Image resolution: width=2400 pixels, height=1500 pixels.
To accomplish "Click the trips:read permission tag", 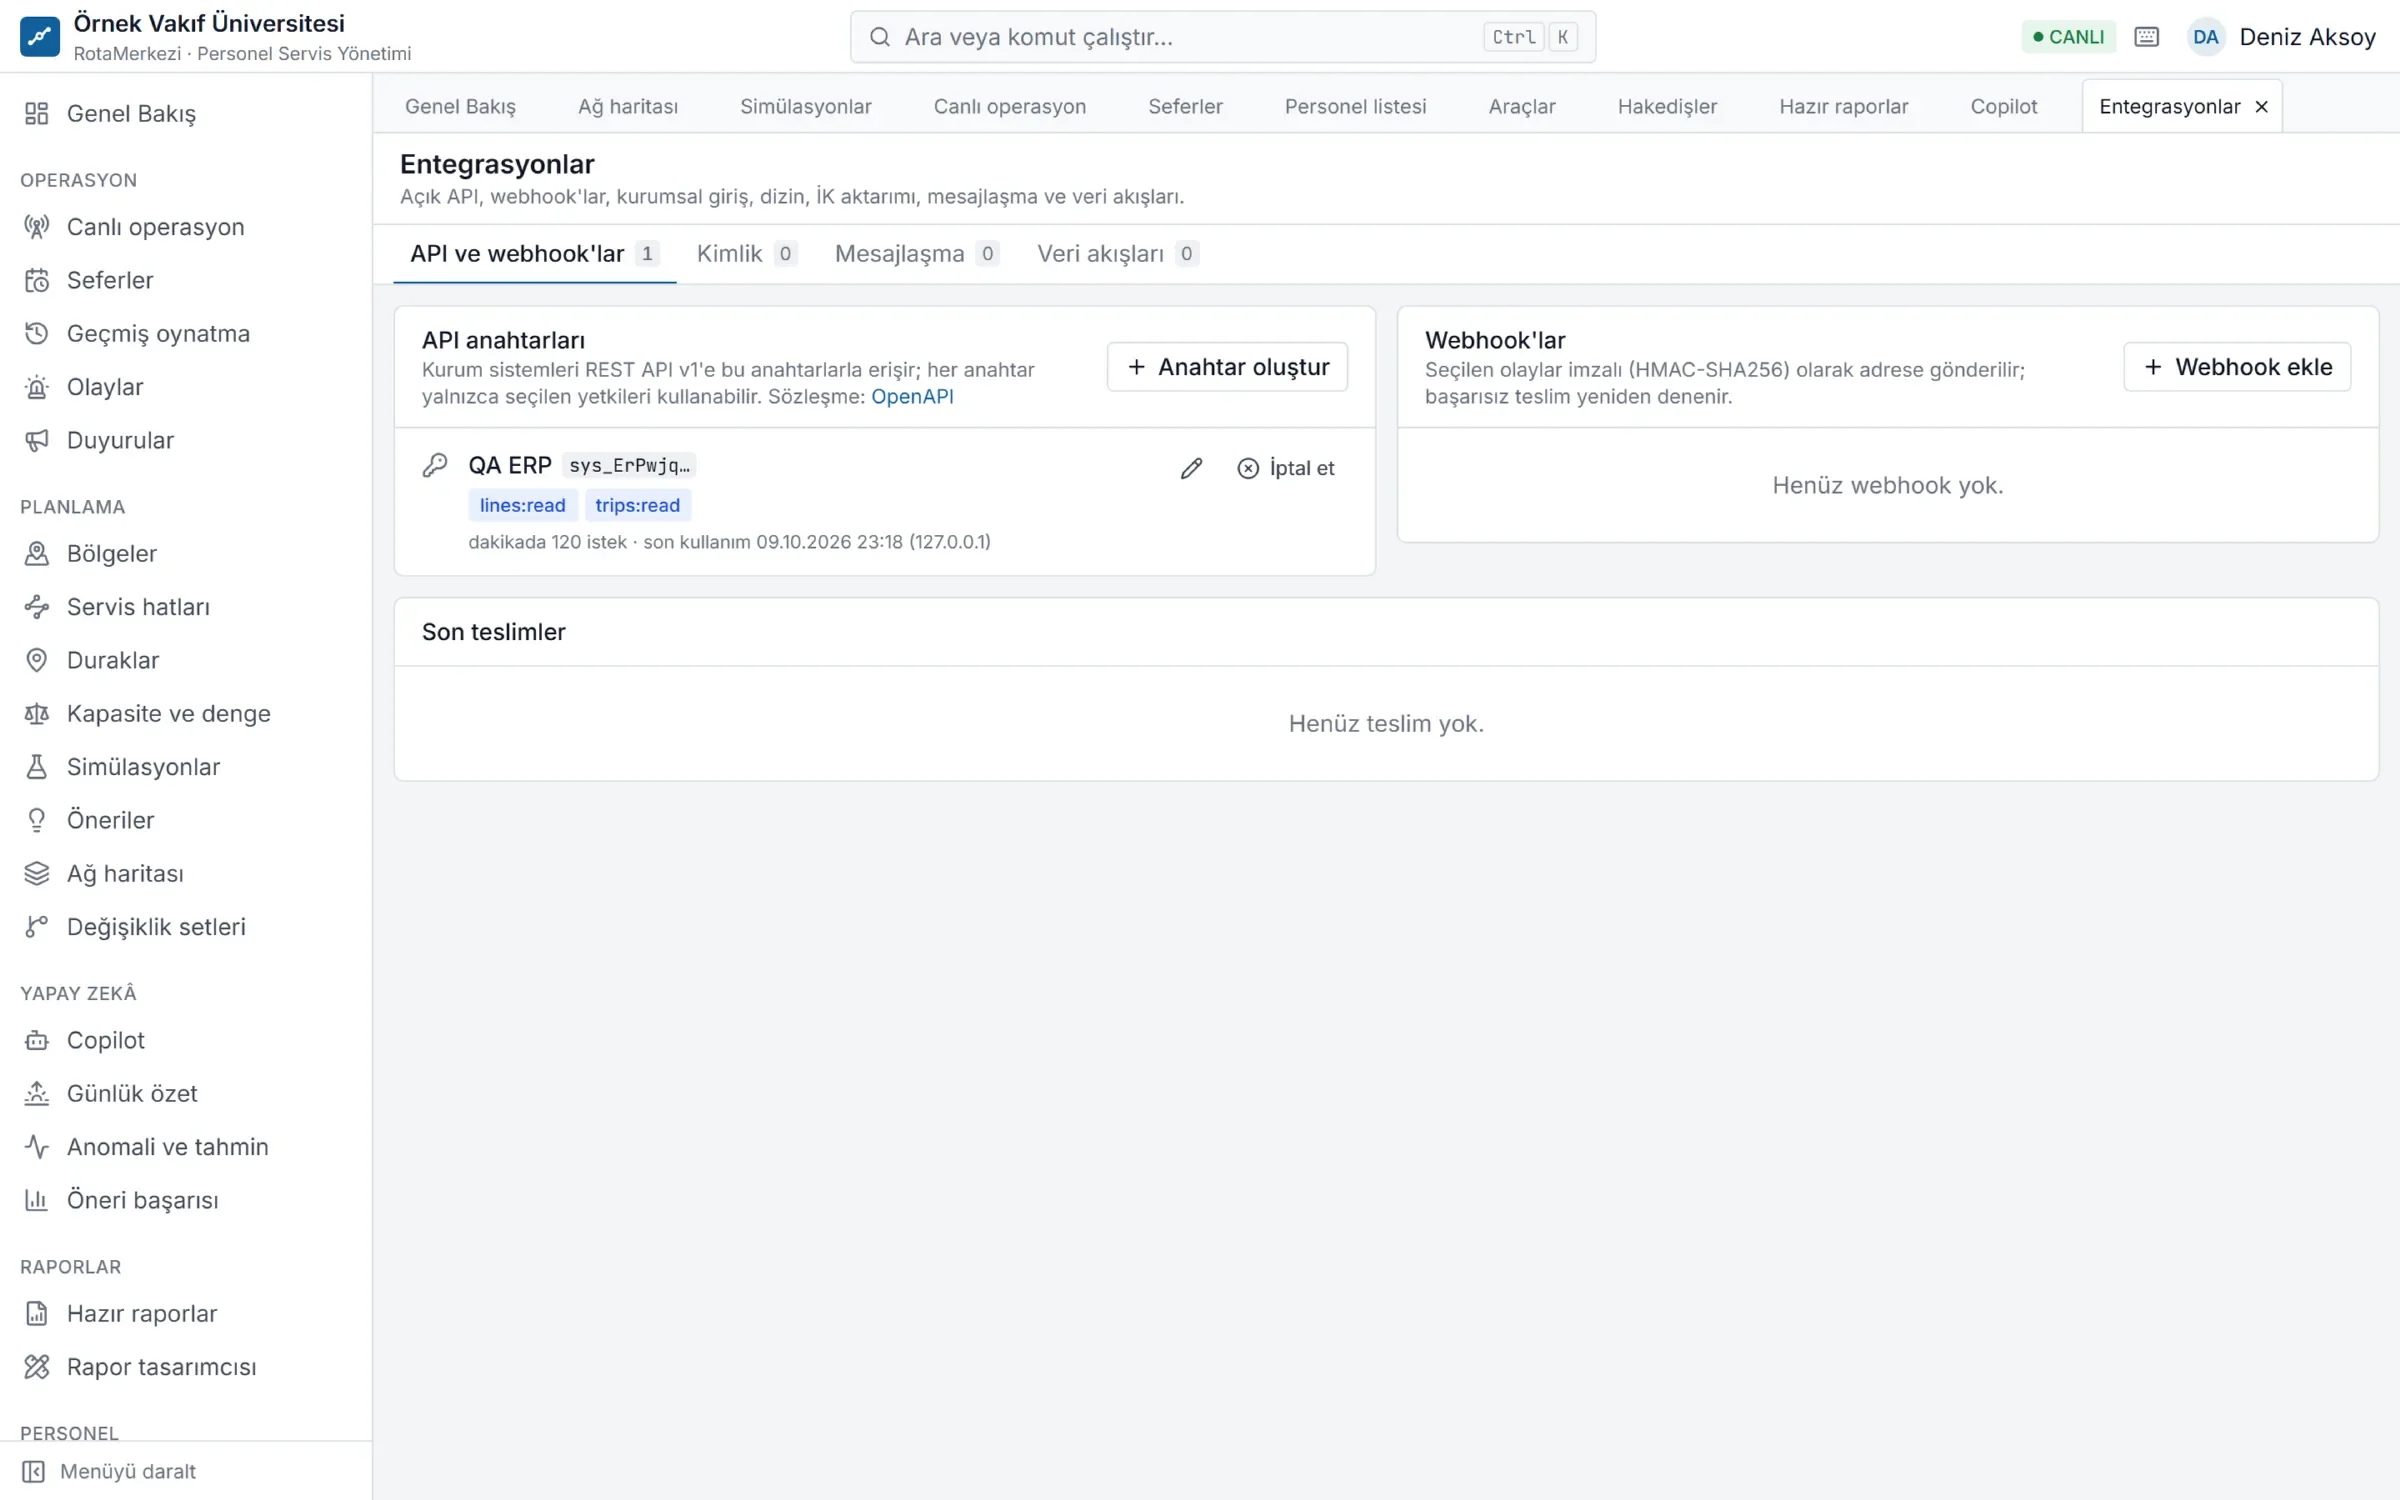I will (637, 505).
